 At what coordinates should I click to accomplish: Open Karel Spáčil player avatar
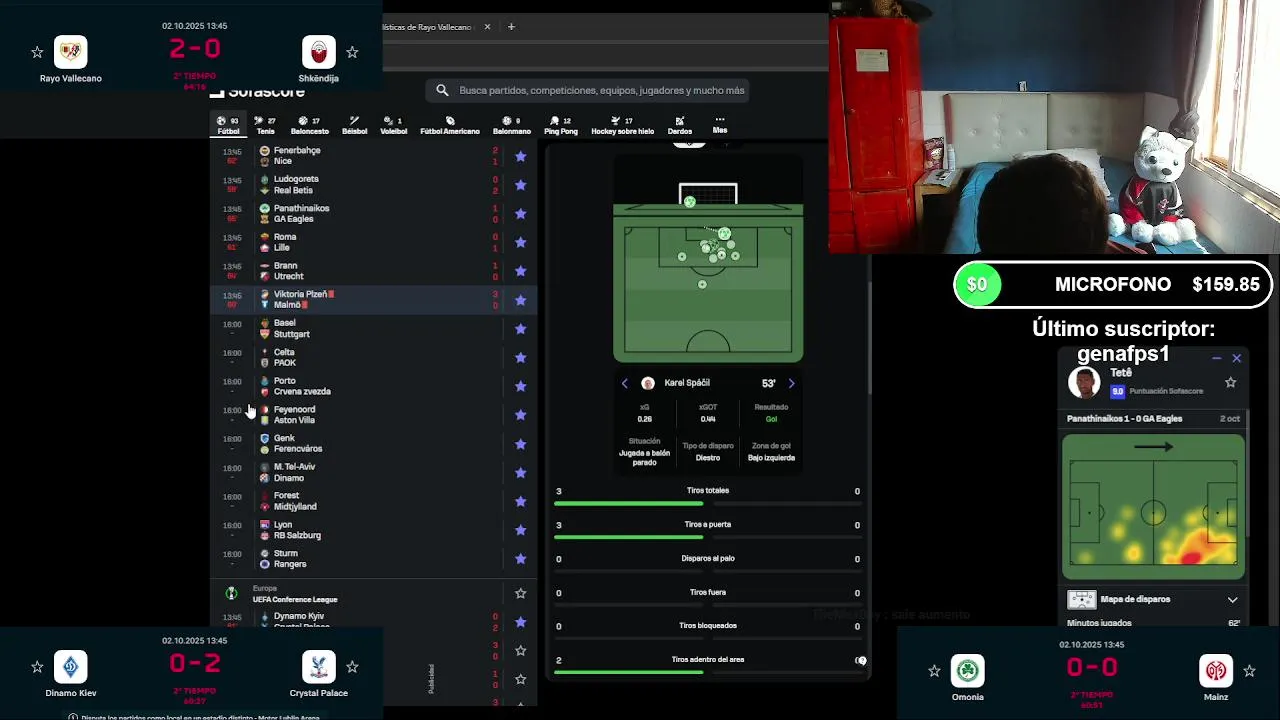tap(648, 383)
